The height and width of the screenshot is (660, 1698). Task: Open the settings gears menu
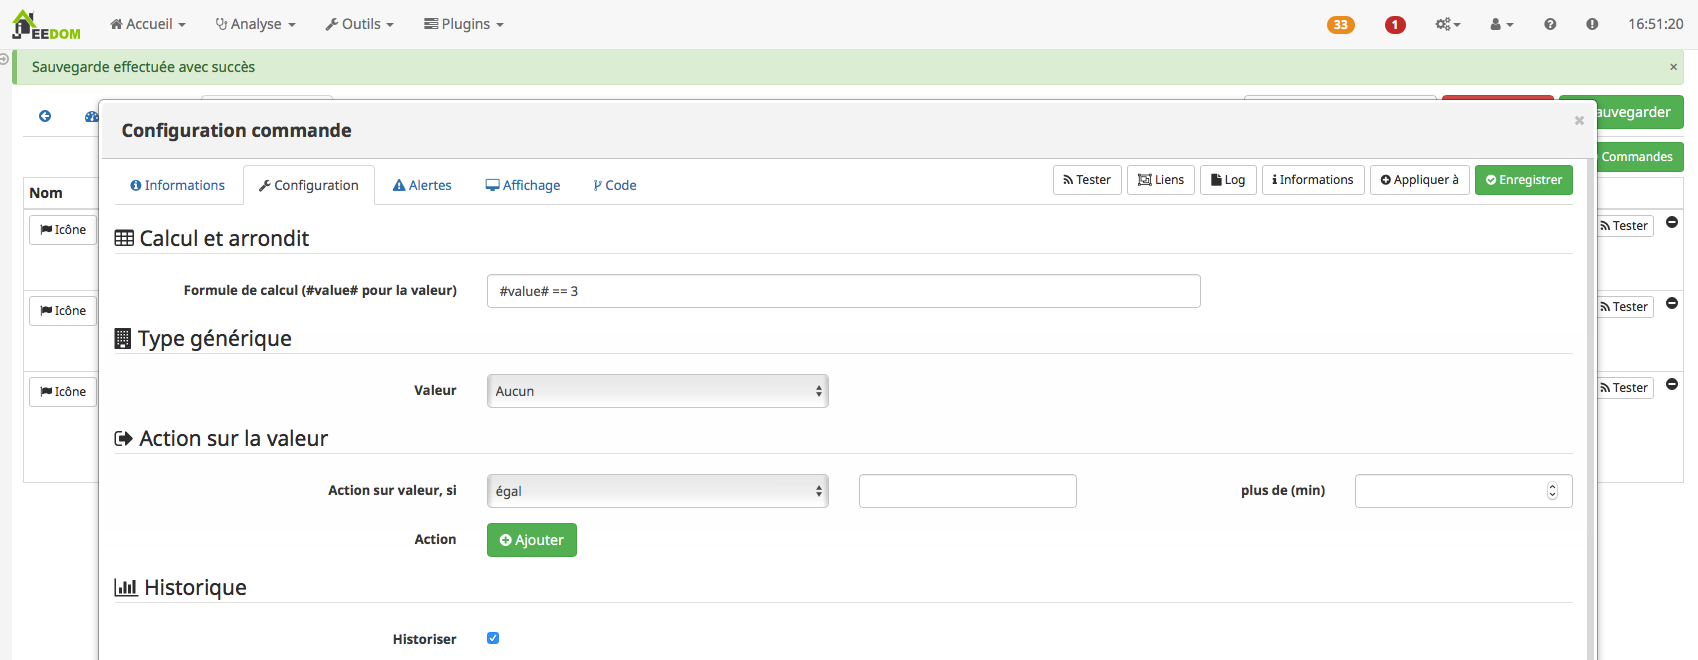pyautogui.click(x=1447, y=24)
